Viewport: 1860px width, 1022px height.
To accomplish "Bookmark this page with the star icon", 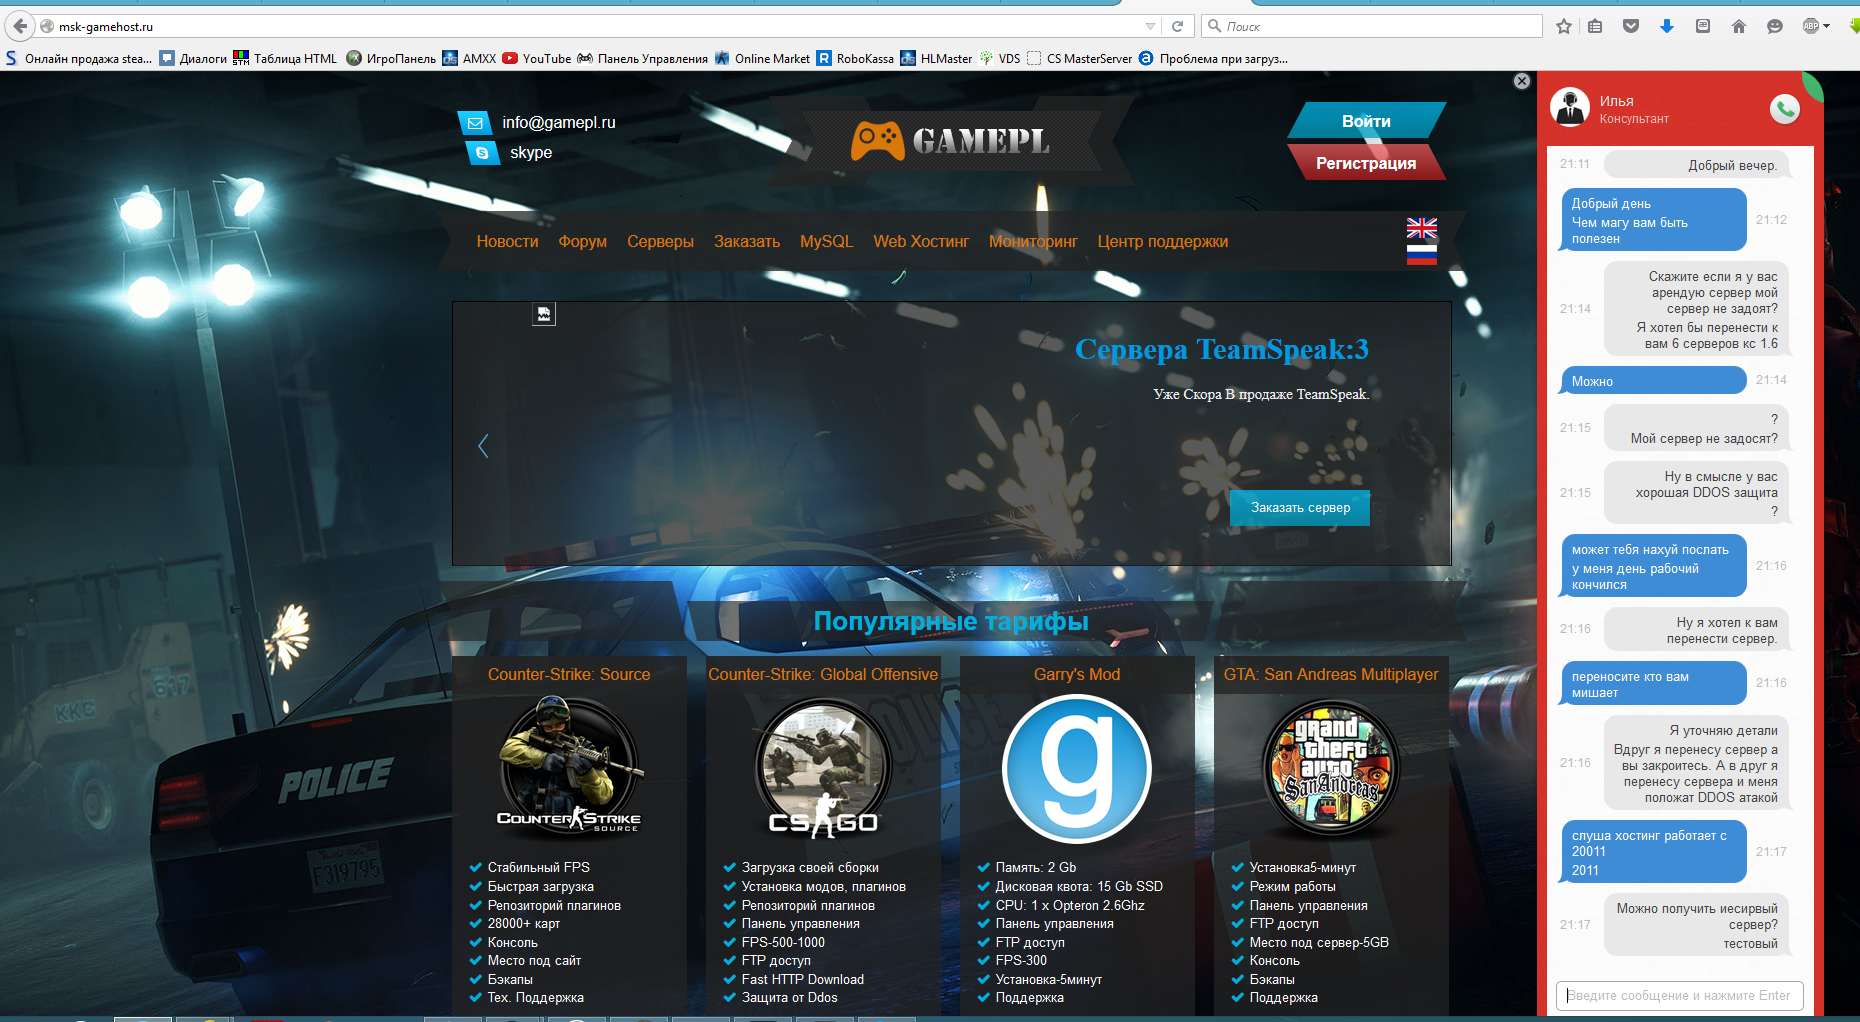I will click(x=1564, y=27).
